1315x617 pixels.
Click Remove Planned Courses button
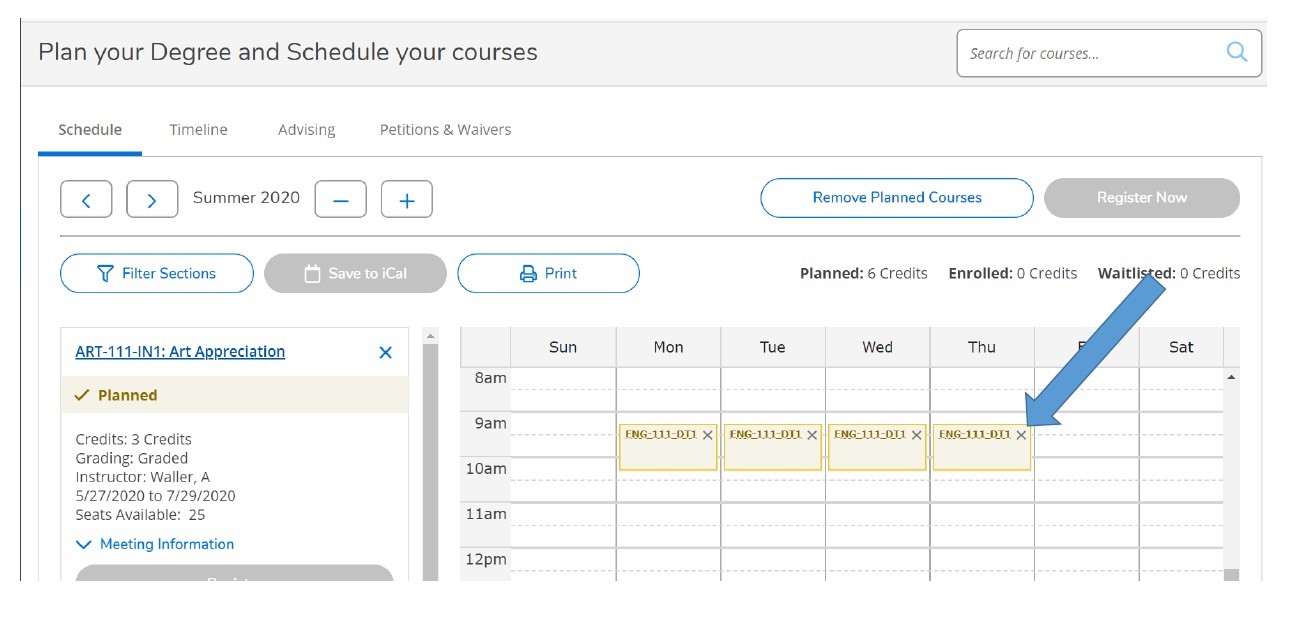point(896,198)
